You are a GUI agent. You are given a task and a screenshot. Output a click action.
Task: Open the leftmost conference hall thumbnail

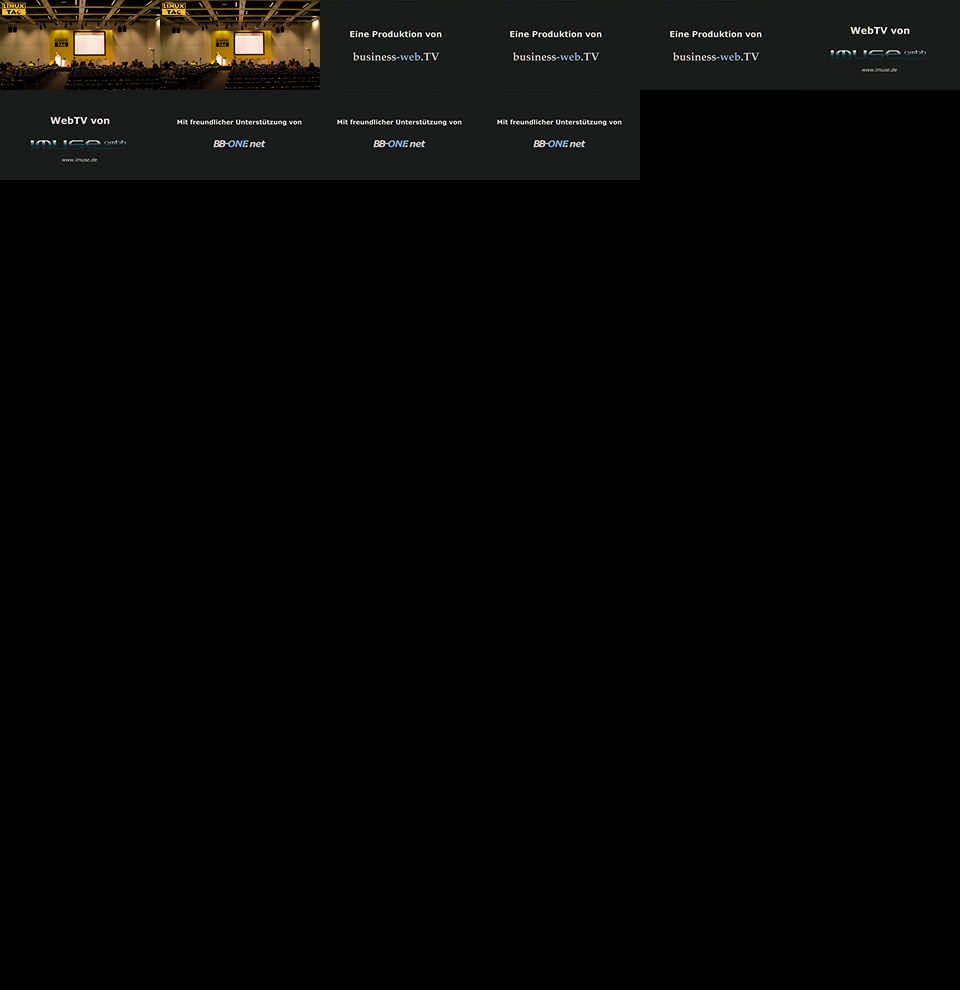(80, 45)
